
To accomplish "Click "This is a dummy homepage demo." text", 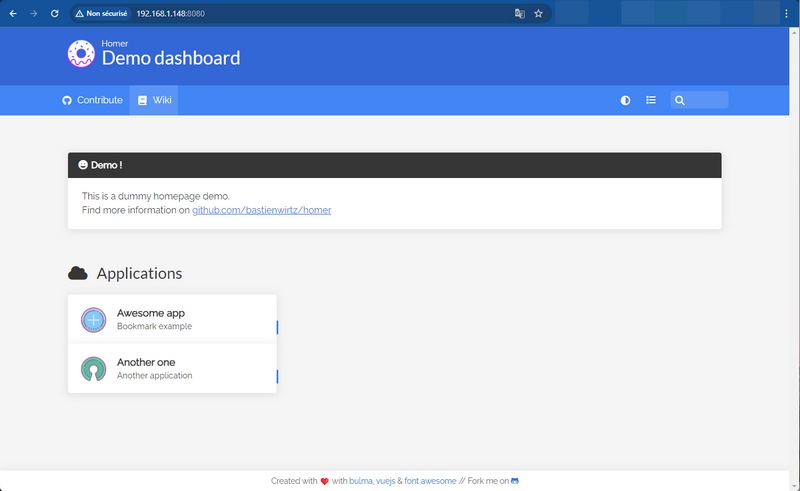I will pyautogui.click(x=156, y=196).
